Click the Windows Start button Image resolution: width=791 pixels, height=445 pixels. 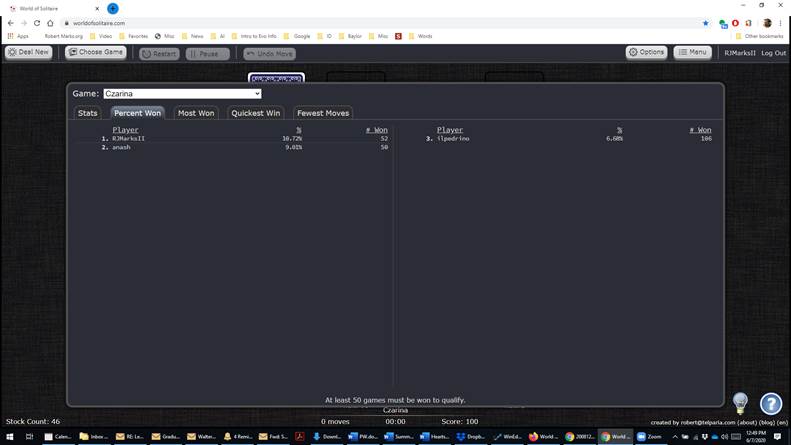point(10,437)
